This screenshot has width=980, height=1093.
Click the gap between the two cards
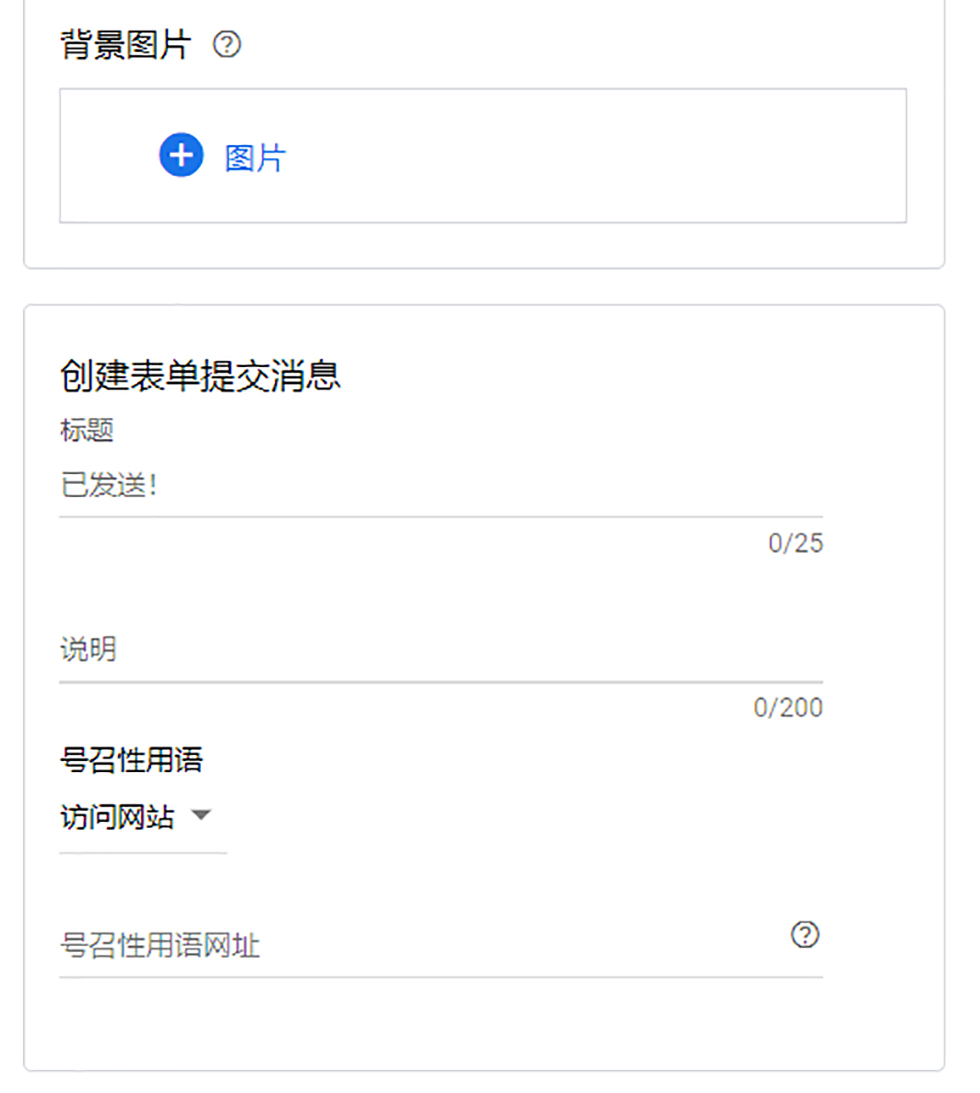(x=480, y=287)
